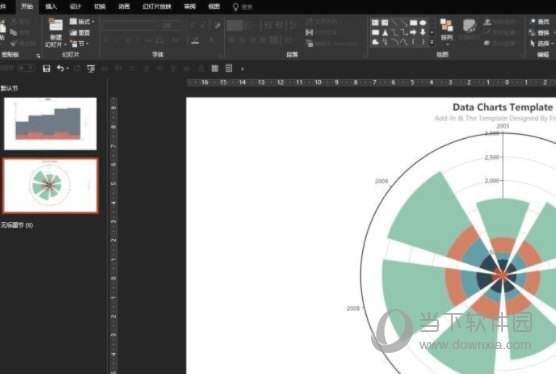Image resolution: width=556 pixels, height=374 pixels.
Task: Open the font size combo box
Action: click(x=171, y=25)
